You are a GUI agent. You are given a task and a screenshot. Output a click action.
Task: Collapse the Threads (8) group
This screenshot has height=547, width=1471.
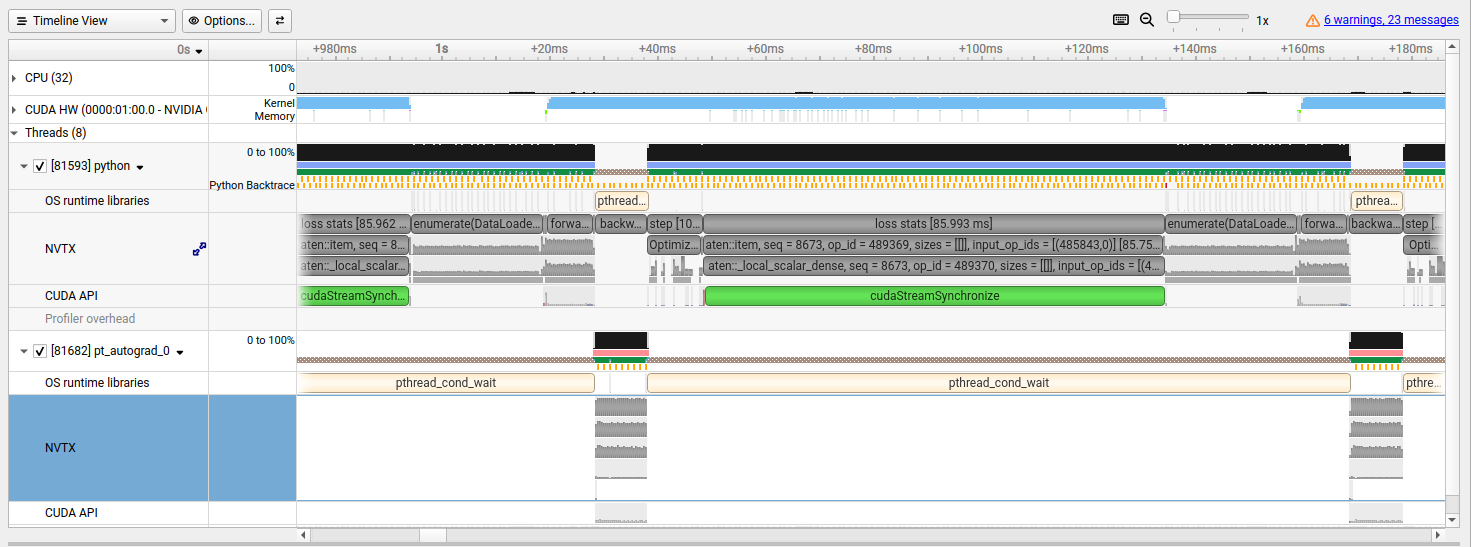point(14,132)
